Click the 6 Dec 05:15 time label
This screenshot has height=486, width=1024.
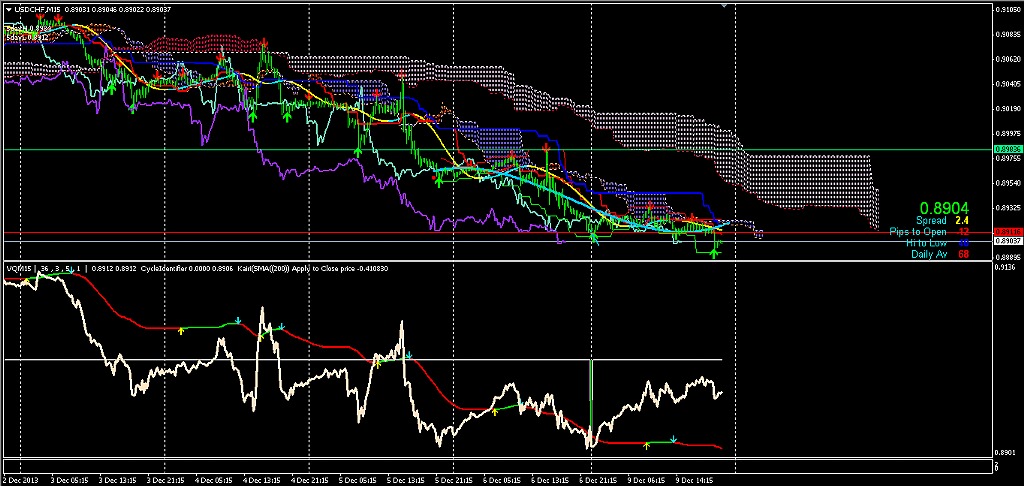pos(502,480)
